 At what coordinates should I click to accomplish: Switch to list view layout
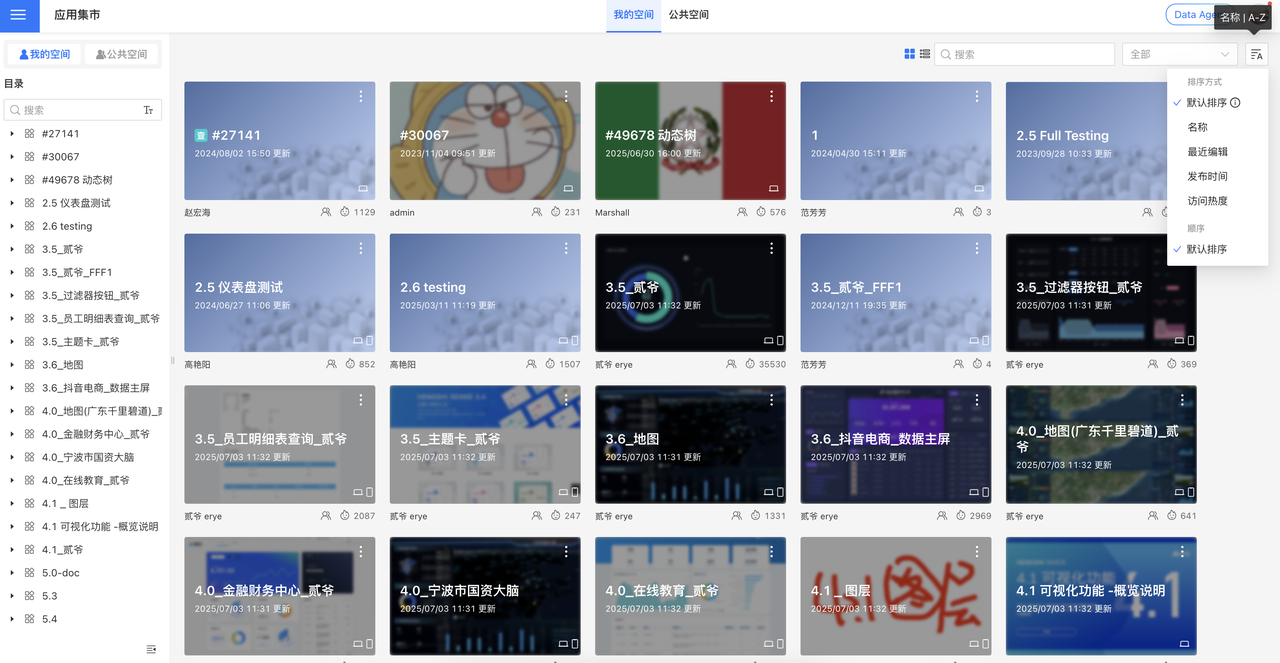pos(925,54)
